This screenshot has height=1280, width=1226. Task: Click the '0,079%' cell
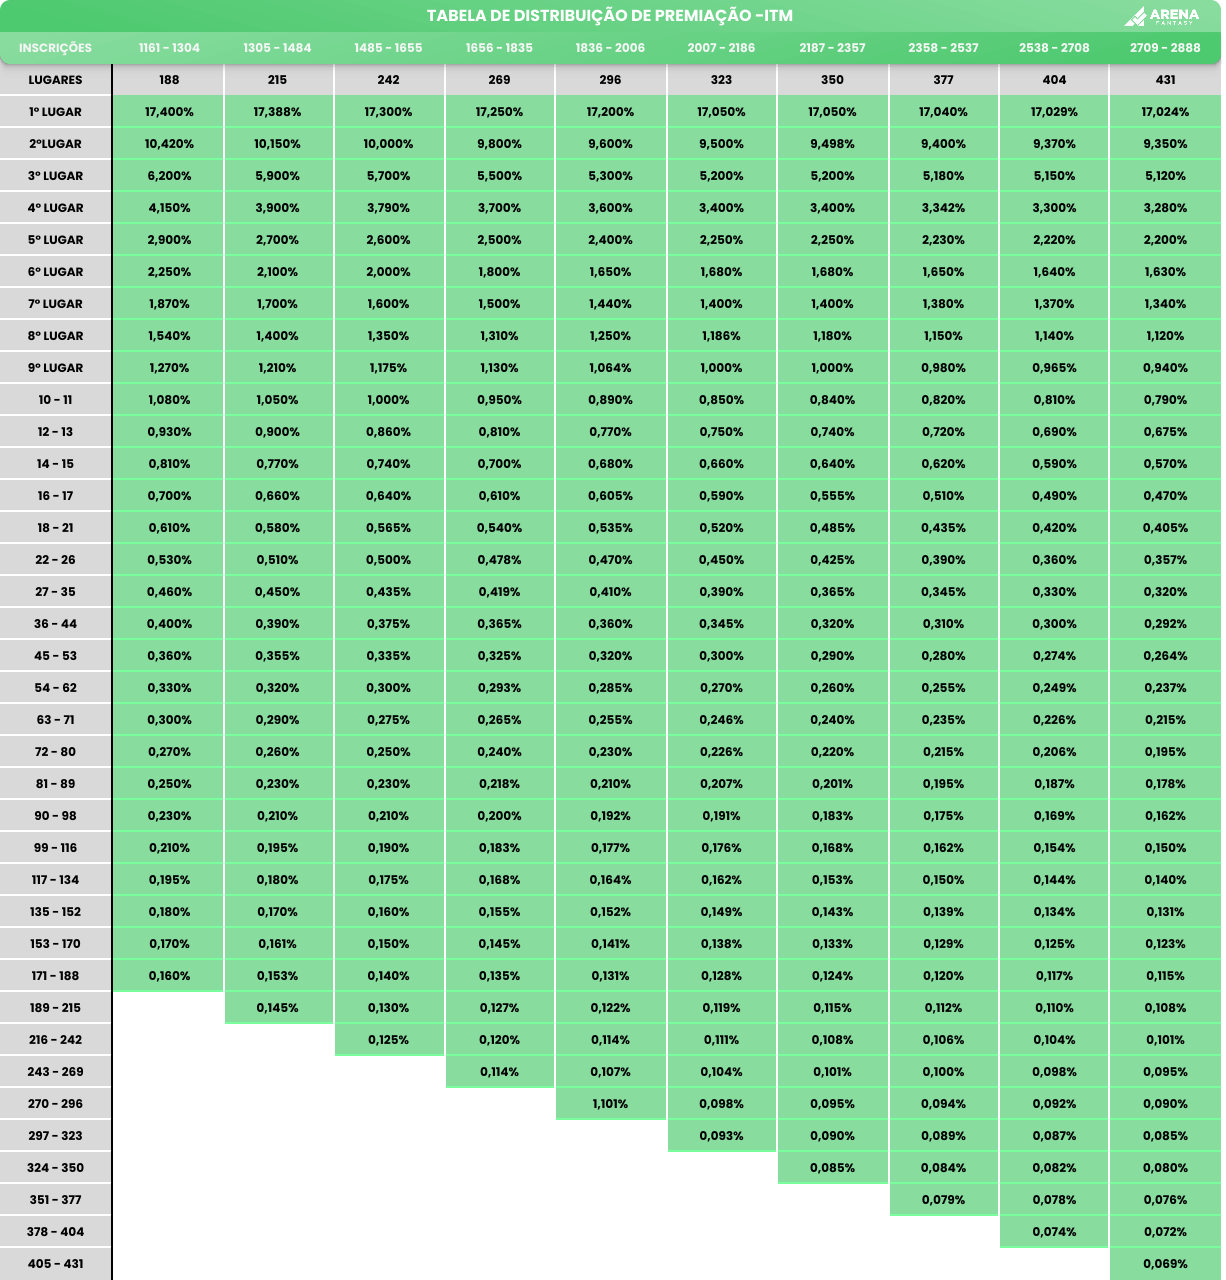point(943,1200)
